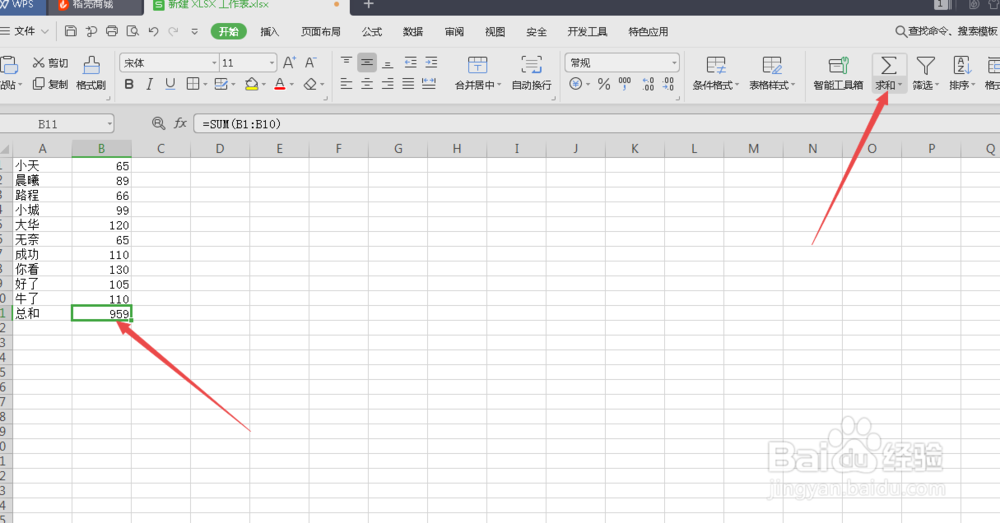Switch to the 插入 ribbon tab
Viewport: 1000px width, 523px height.
[x=269, y=31]
